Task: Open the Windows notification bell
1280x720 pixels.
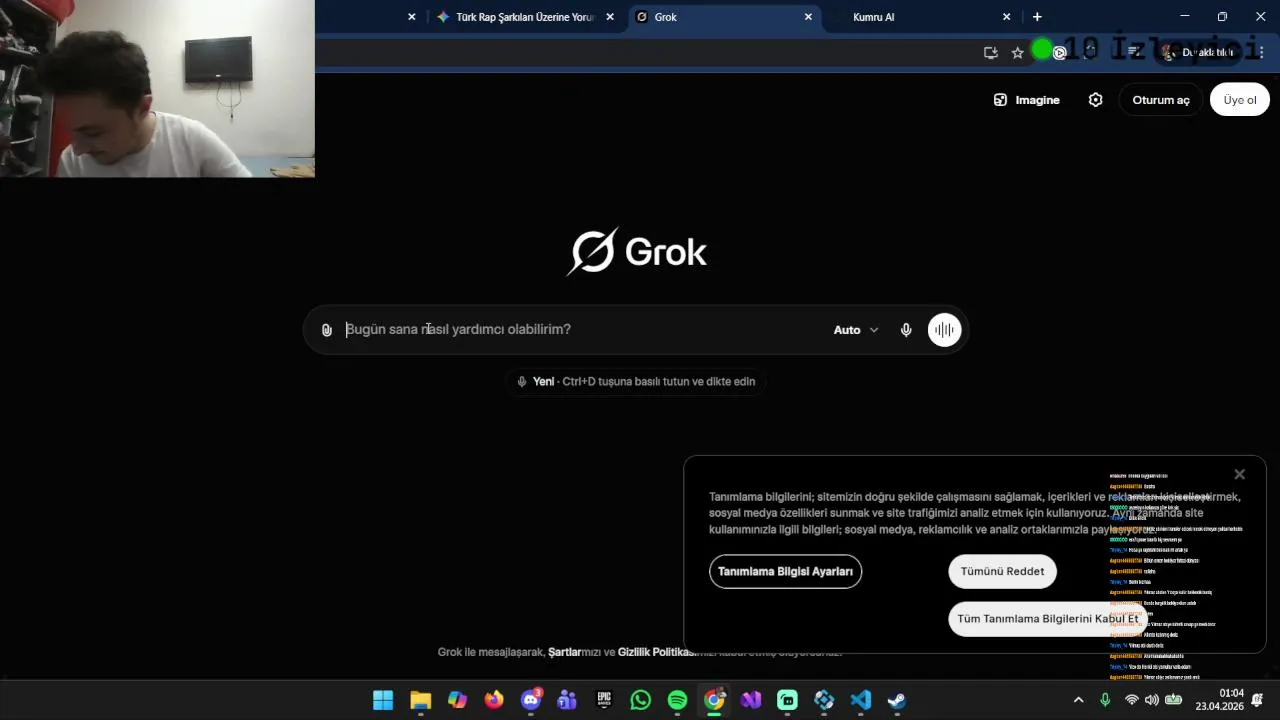Action: pos(1258,700)
